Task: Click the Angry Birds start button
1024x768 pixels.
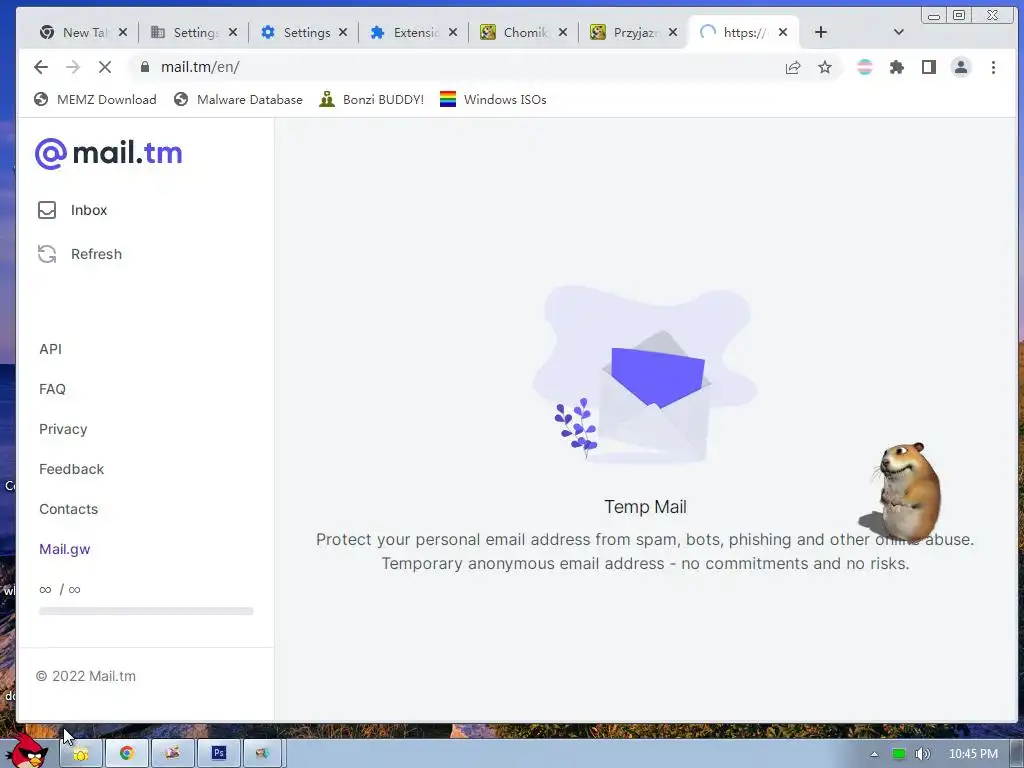Action: coord(29,751)
